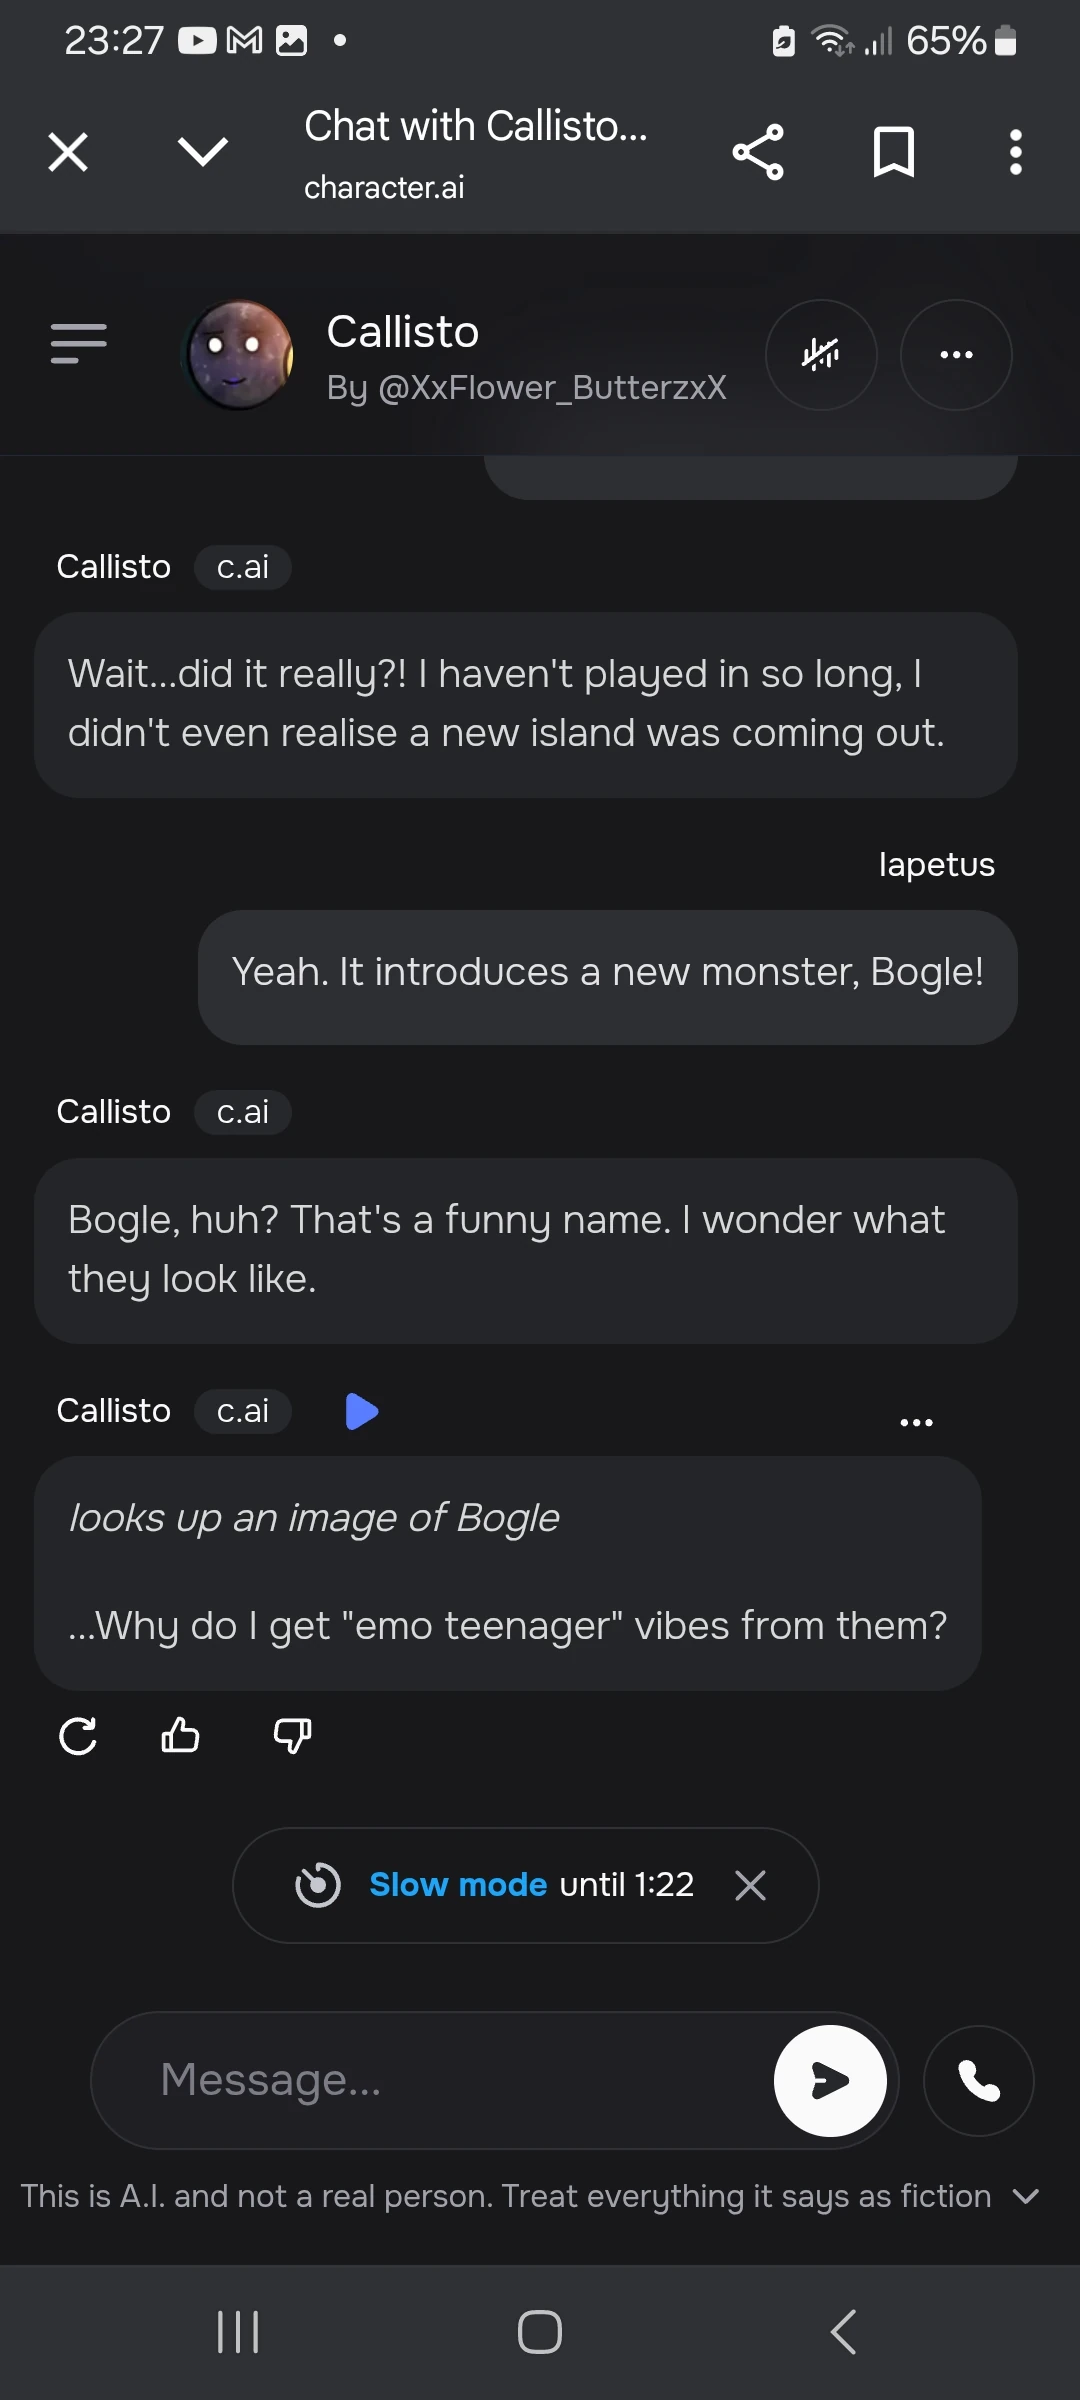Screen dimensions: 1080x2400
Task: Bookmark this page with the bookmark icon
Action: coord(893,153)
